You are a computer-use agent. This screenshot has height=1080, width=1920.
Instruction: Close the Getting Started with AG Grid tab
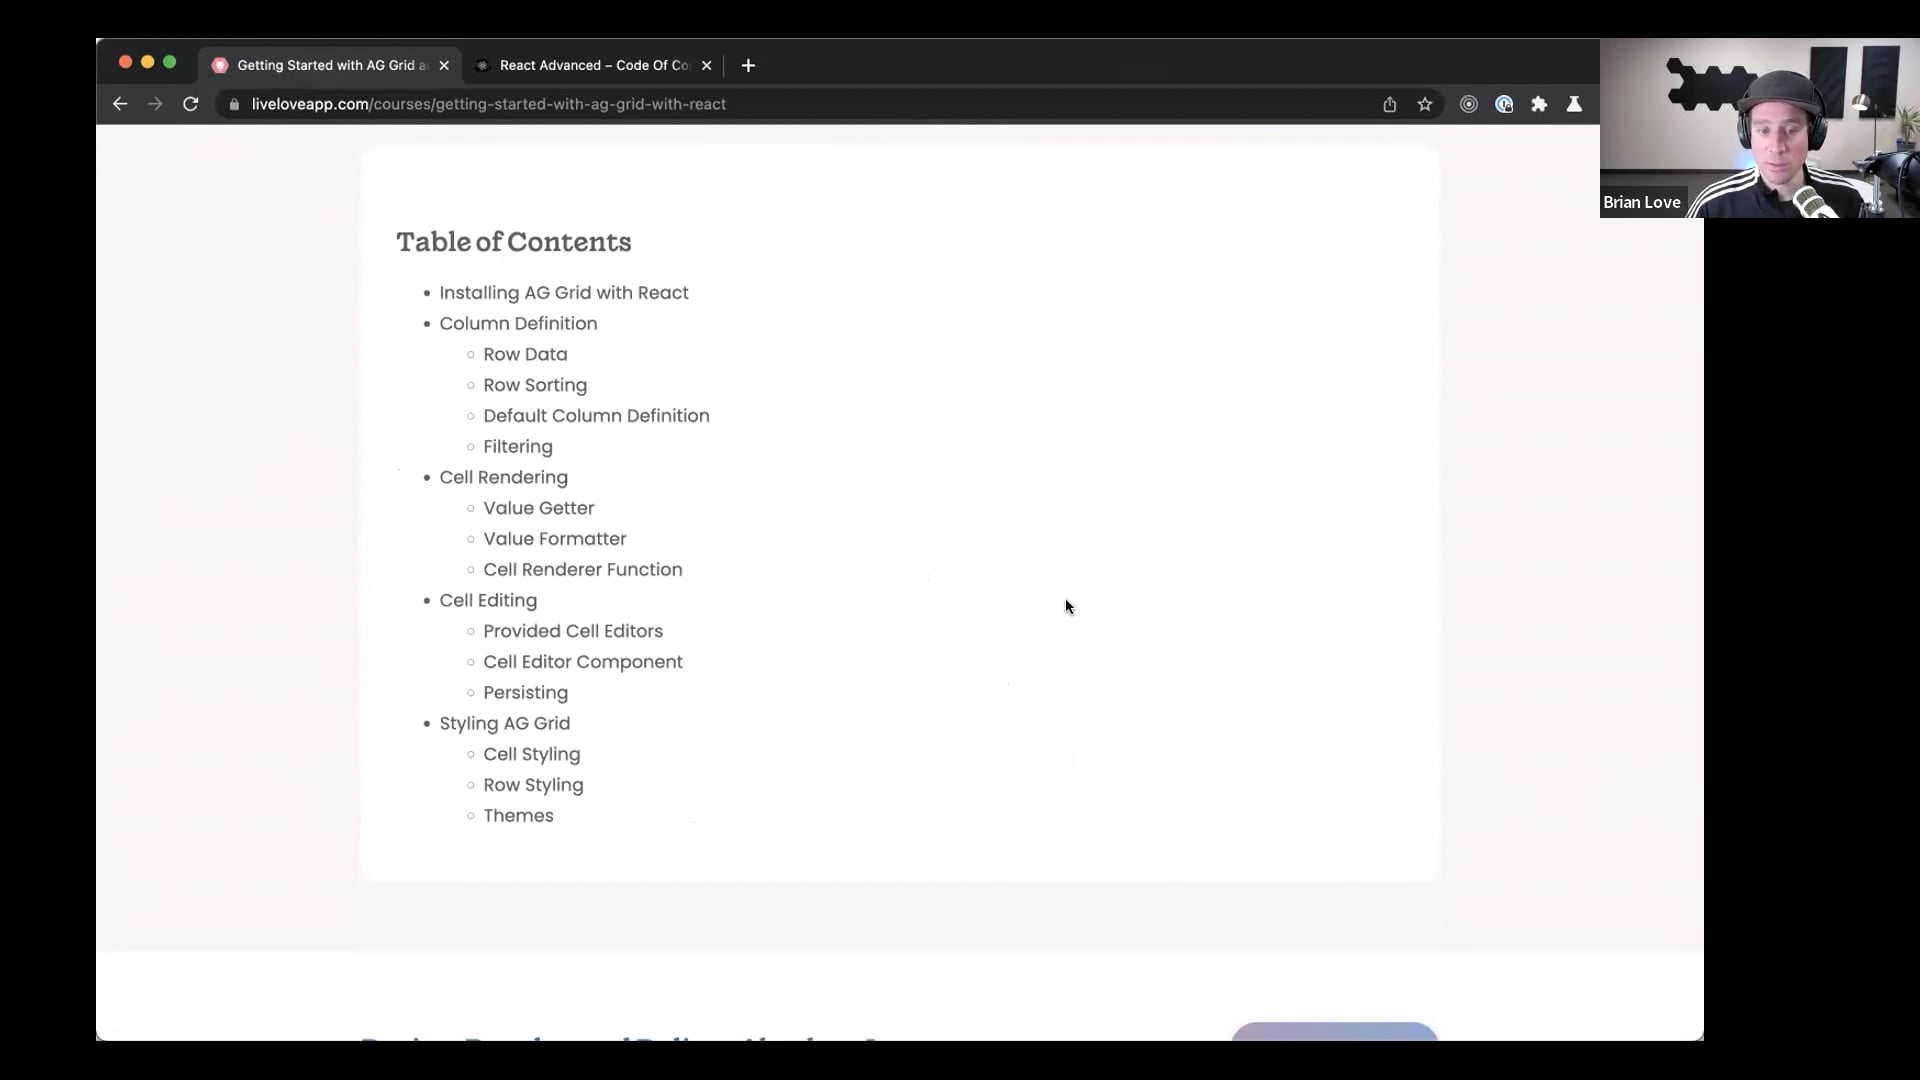point(444,65)
